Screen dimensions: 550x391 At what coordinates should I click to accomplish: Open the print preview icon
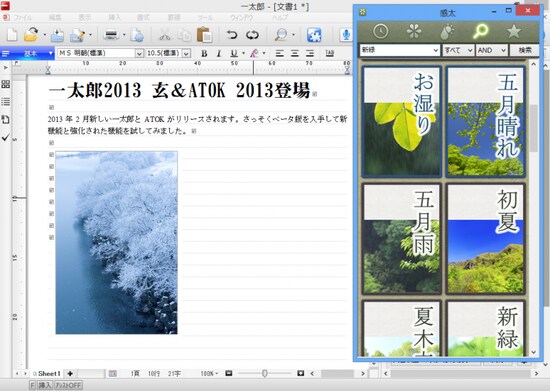tap(137, 35)
